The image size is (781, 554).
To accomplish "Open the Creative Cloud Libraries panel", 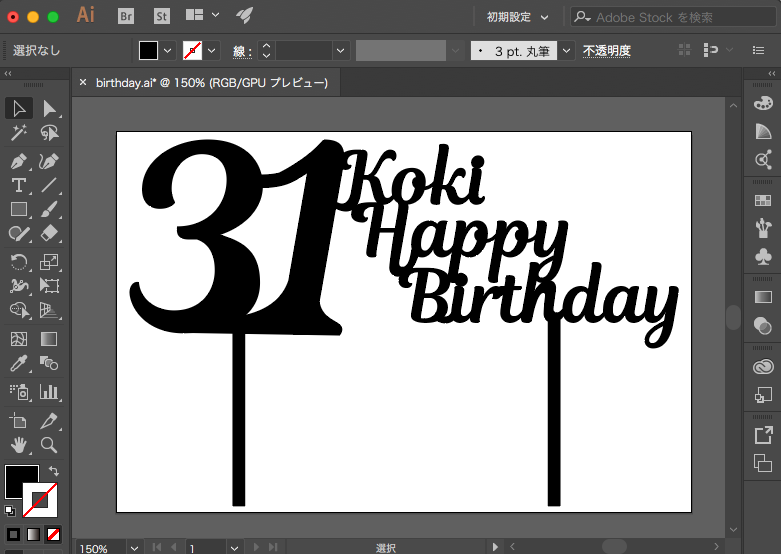I will tap(763, 367).
